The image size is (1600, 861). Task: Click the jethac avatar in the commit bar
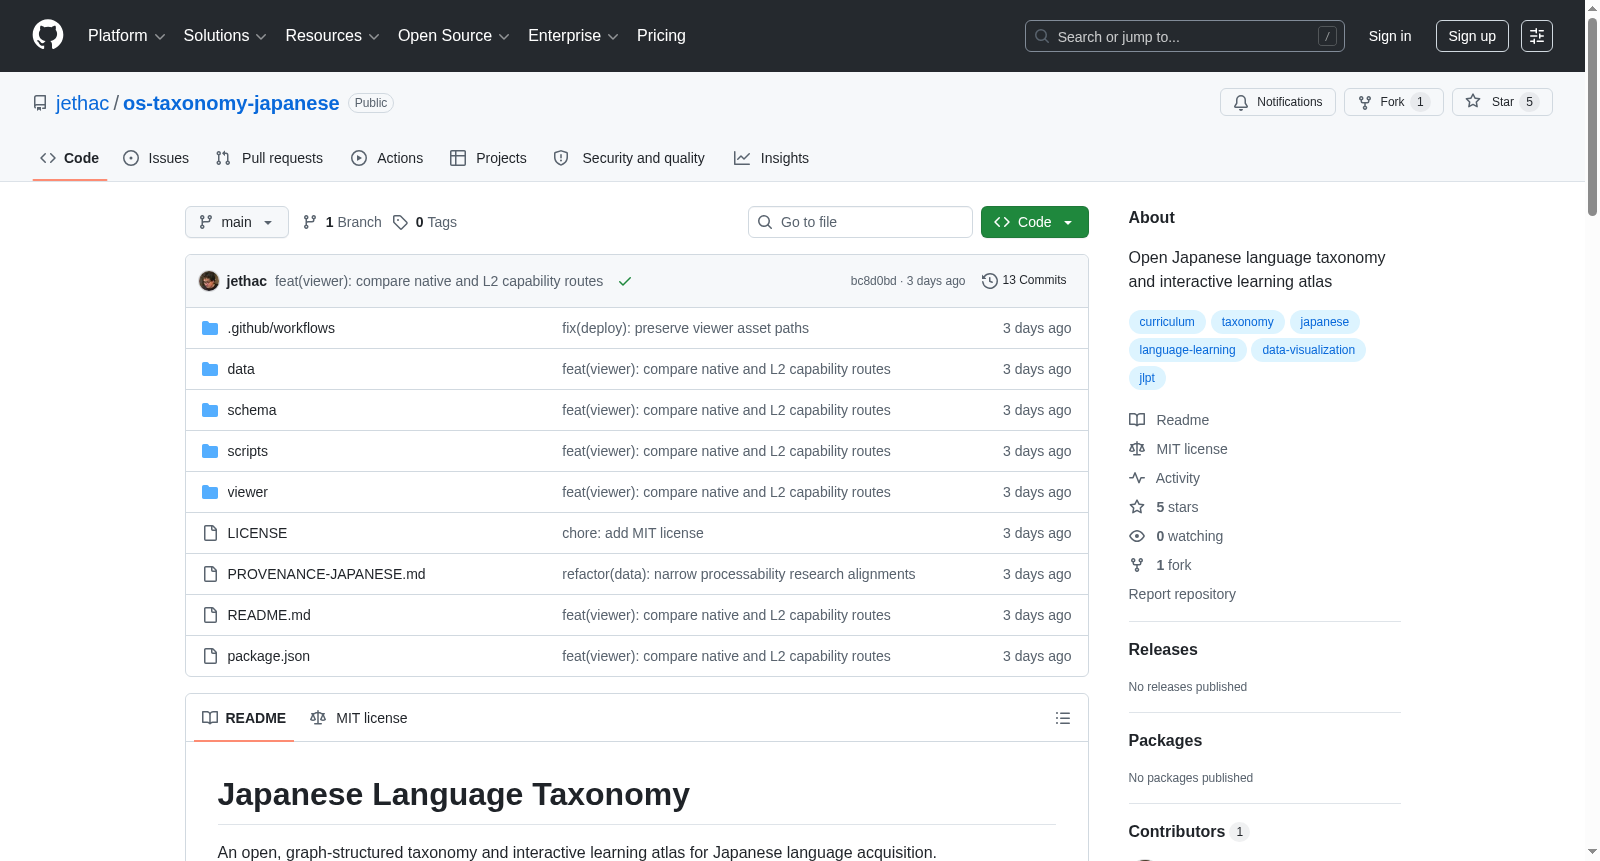pyautogui.click(x=209, y=281)
